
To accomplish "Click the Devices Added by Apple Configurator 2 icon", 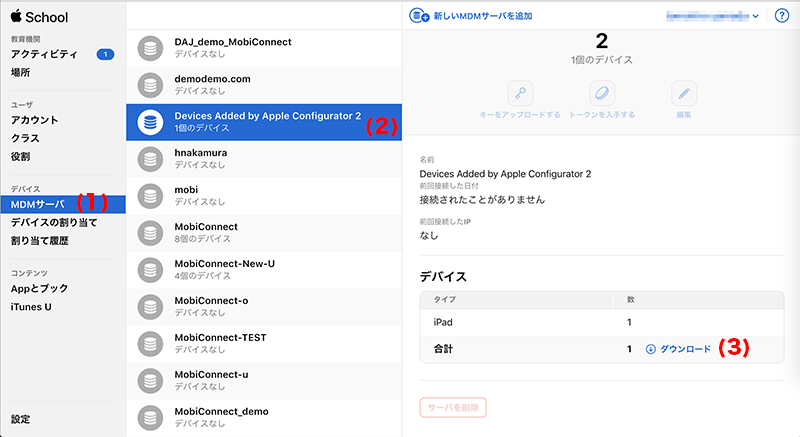I will (151, 122).
